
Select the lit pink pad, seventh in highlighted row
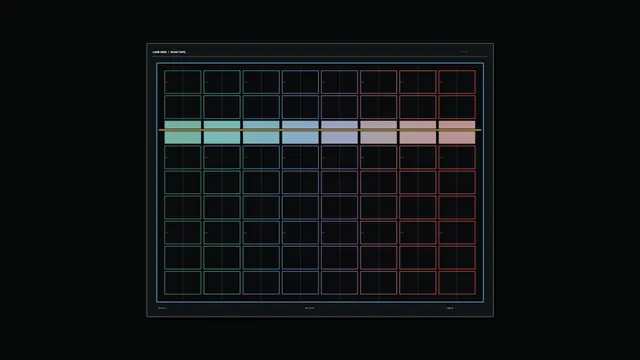[418, 132]
